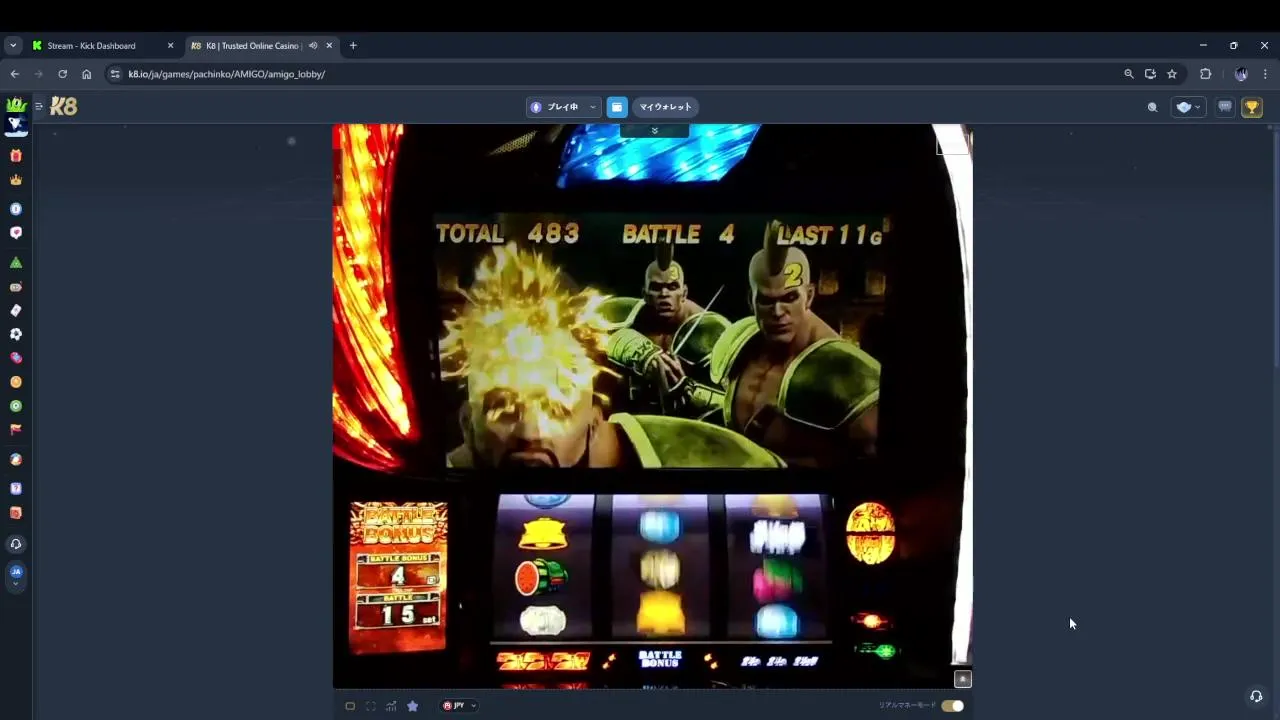The image size is (1280, 720).
Task: Open the avatar profile dropdown in header
Action: pyautogui.click(x=1188, y=107)
